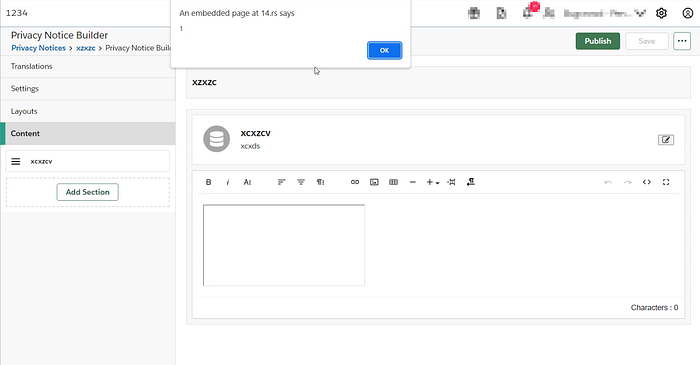This screenshot has height=365, width=700.
Task: Edit the xcxzcv section details
Action: pos(666,140)
